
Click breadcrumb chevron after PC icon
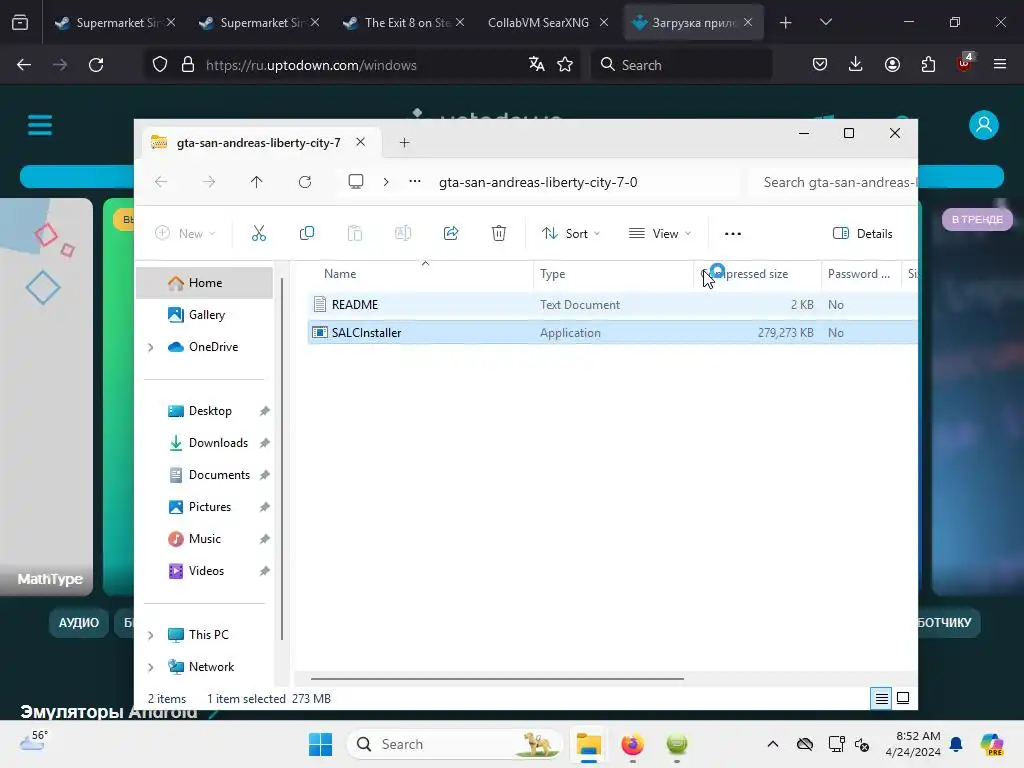coord(386,182)
